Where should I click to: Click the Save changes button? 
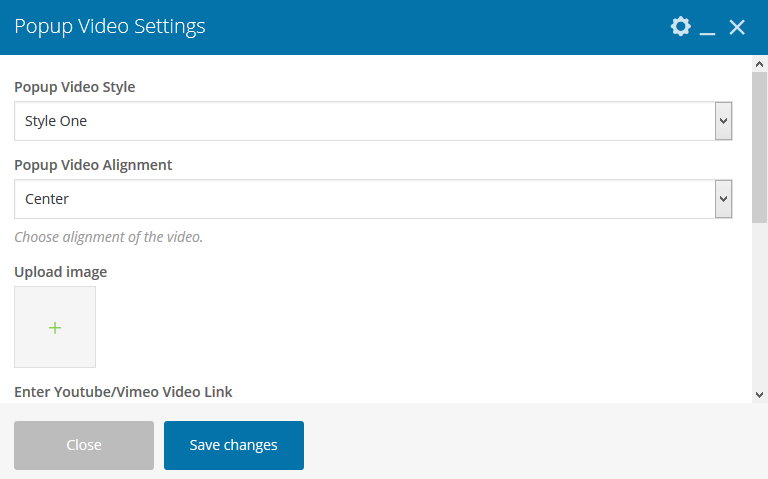coord(234,445)
